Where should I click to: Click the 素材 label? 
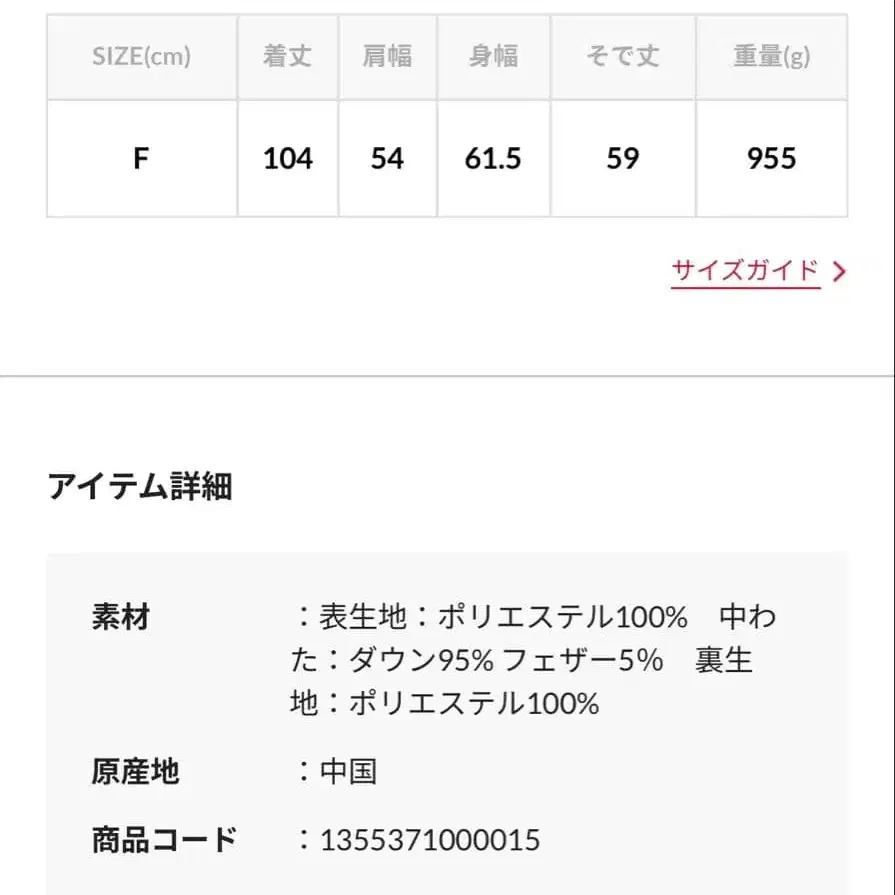click(x=121, y=617)
